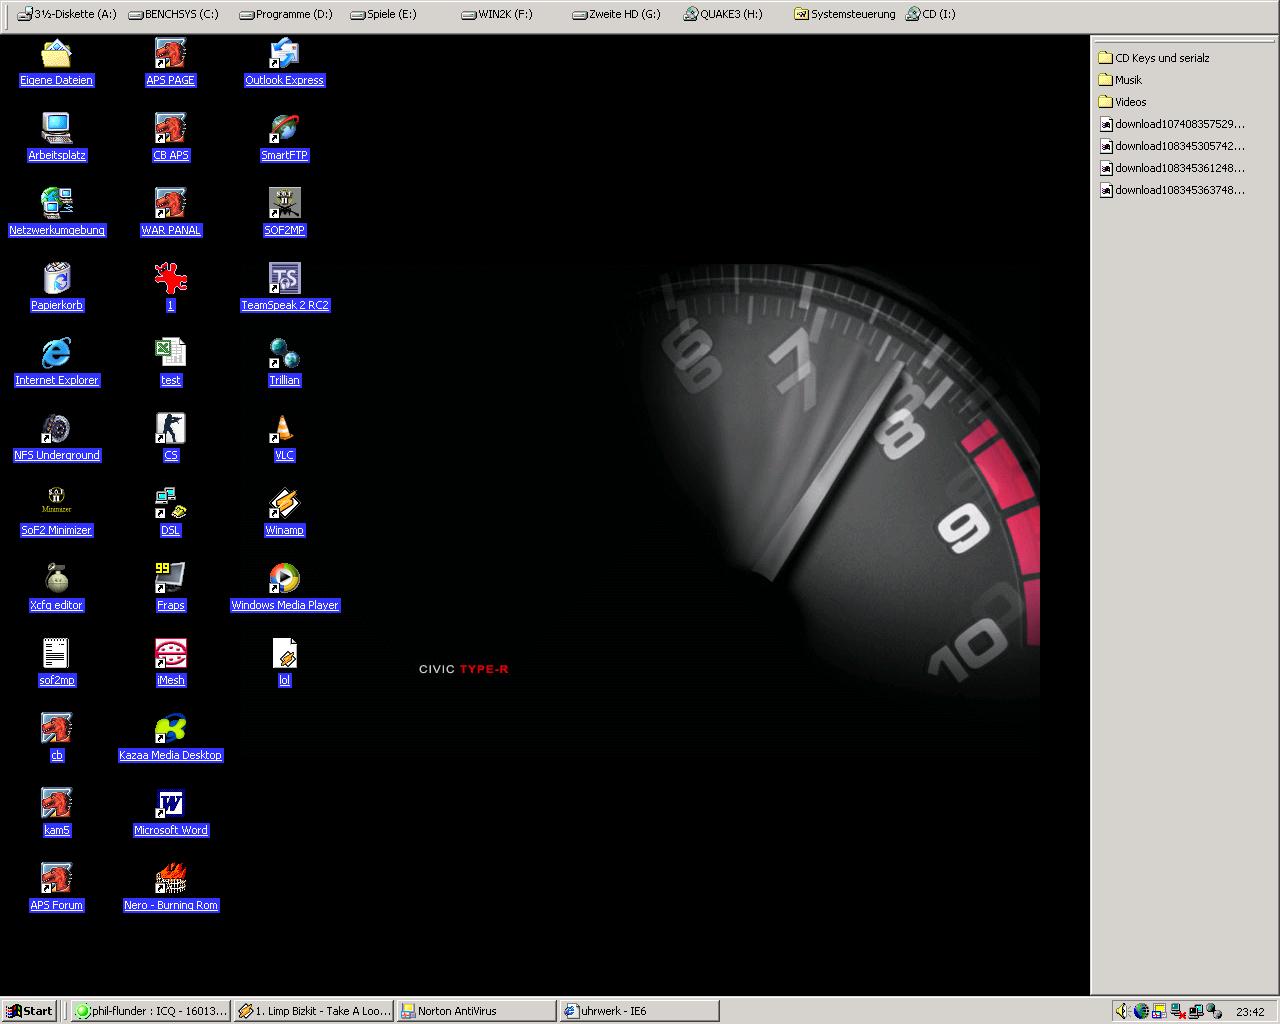1280x1024 pixels.
Task: Open the QUAKE3 (H:) drive shortcut
Action: 722,14
